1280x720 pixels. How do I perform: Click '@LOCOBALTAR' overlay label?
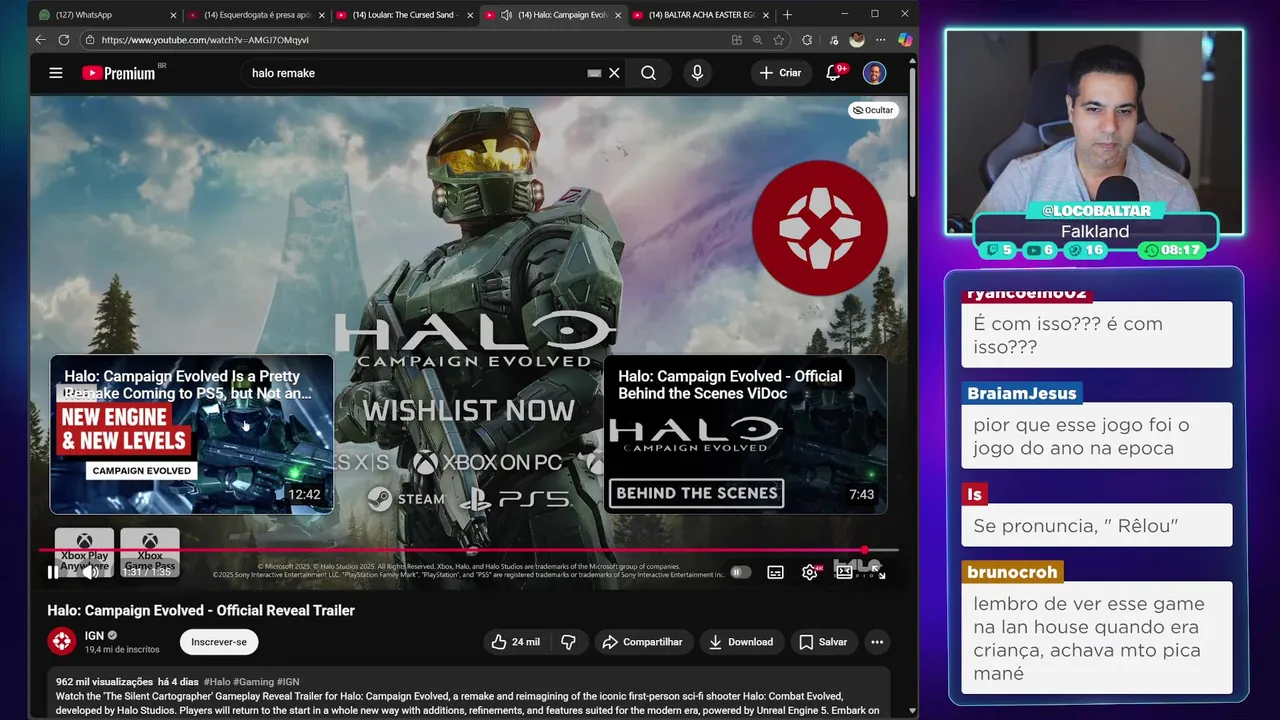coord(1096,211)
